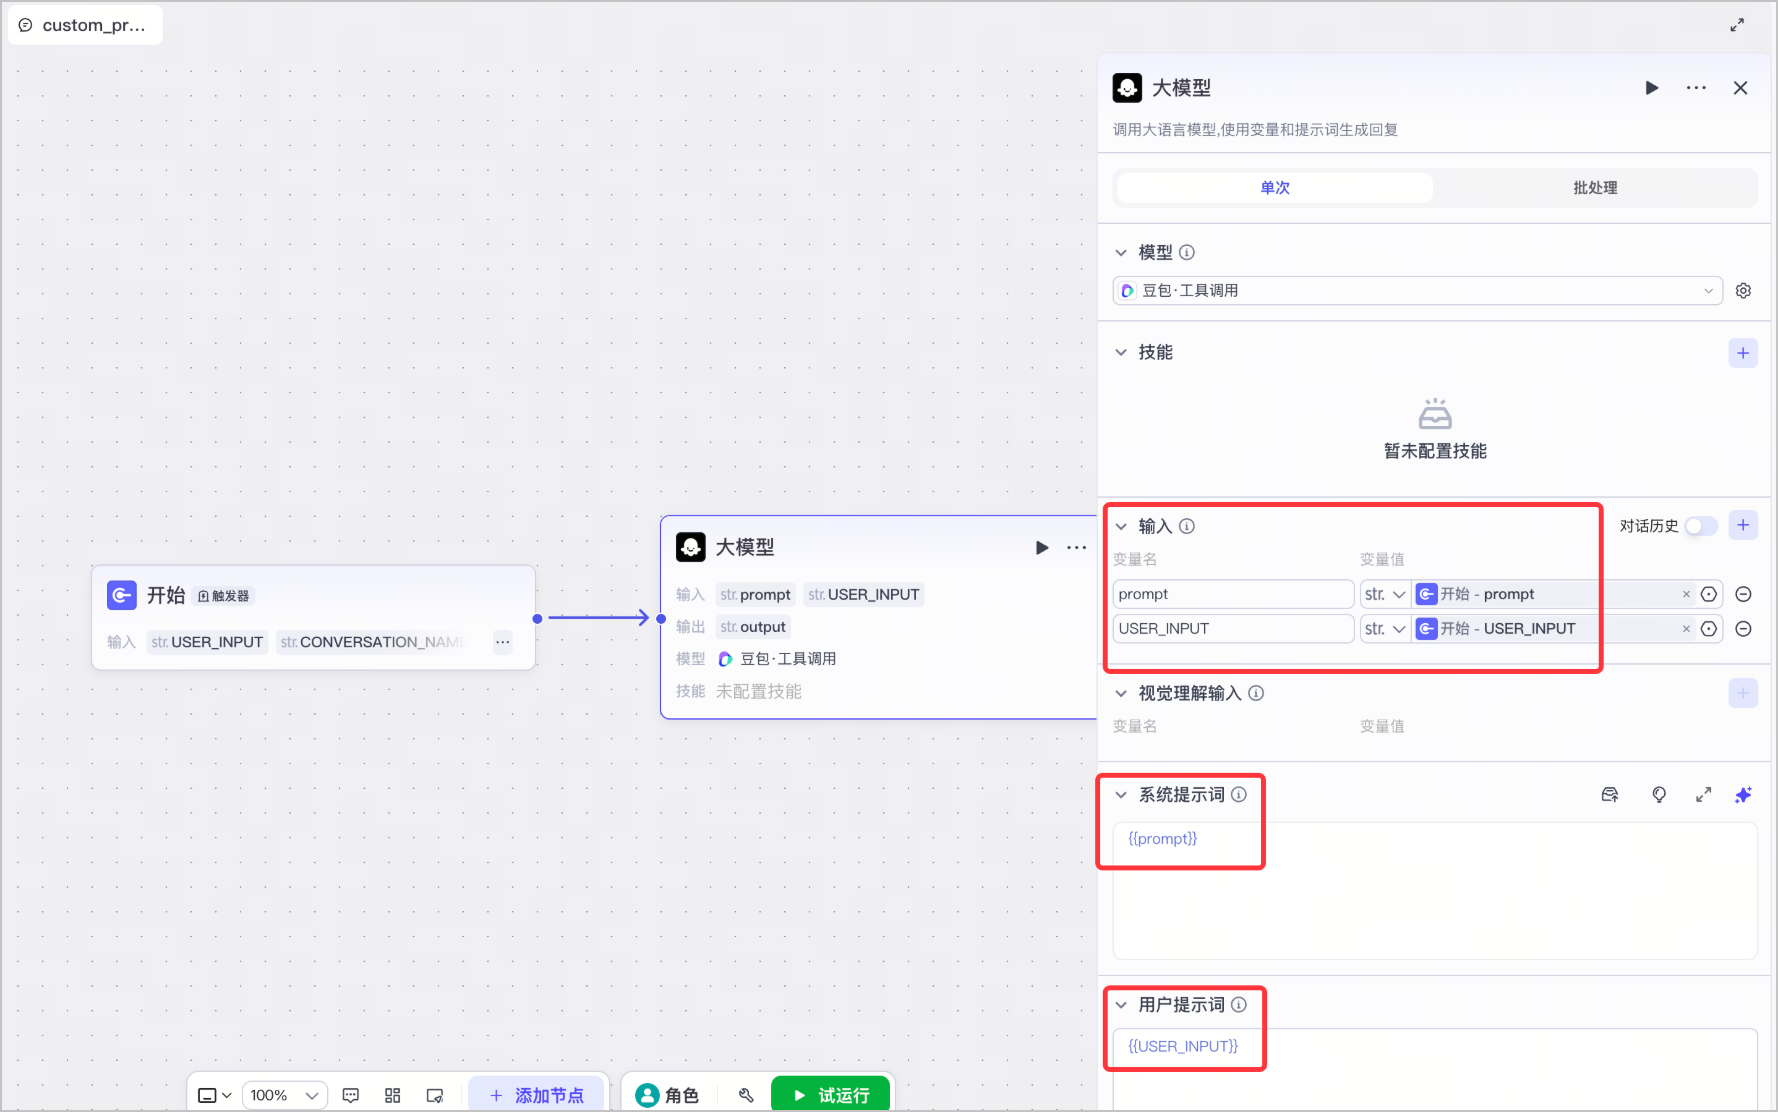Collapse the 视觉理解输入 section
The height and width of the screenshot is (1112, 1778).
pyautogui.click(x=1121, y=693)
